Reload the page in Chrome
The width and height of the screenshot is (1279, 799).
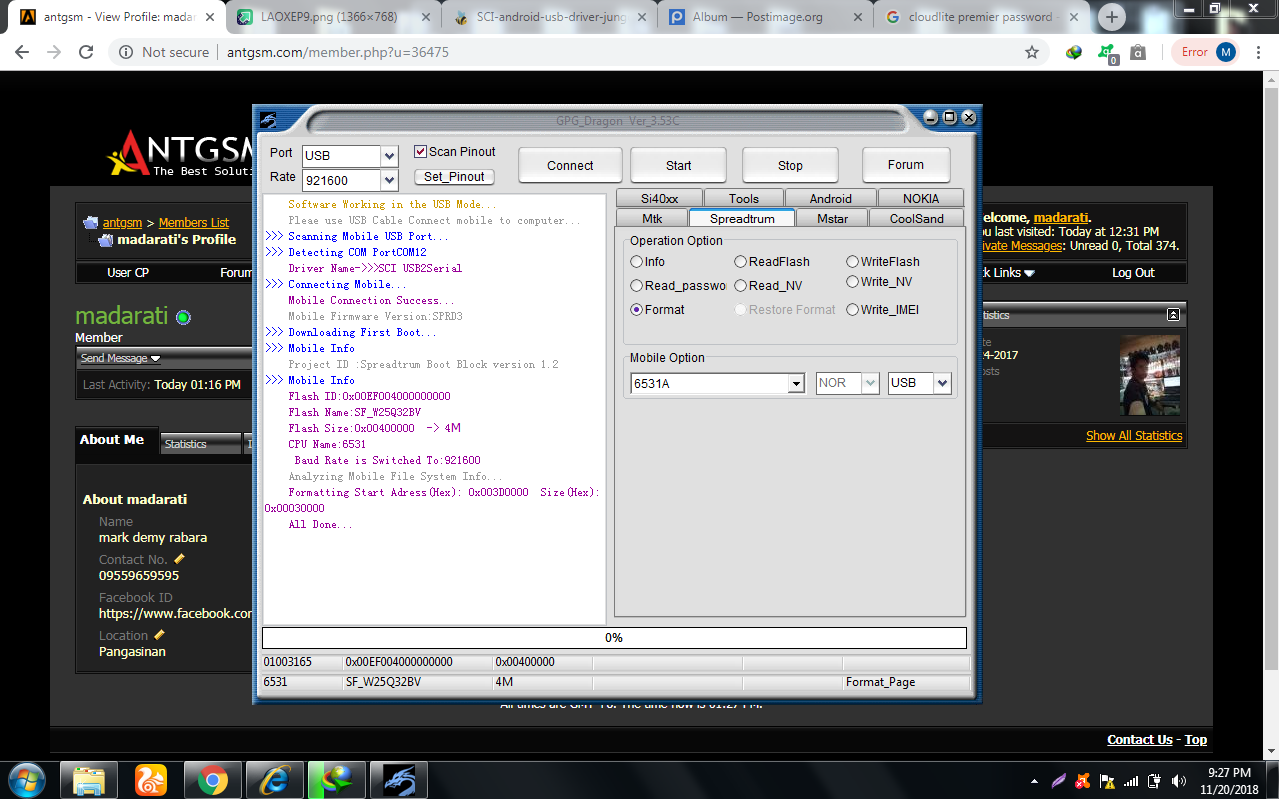click(x=86, y=52)
